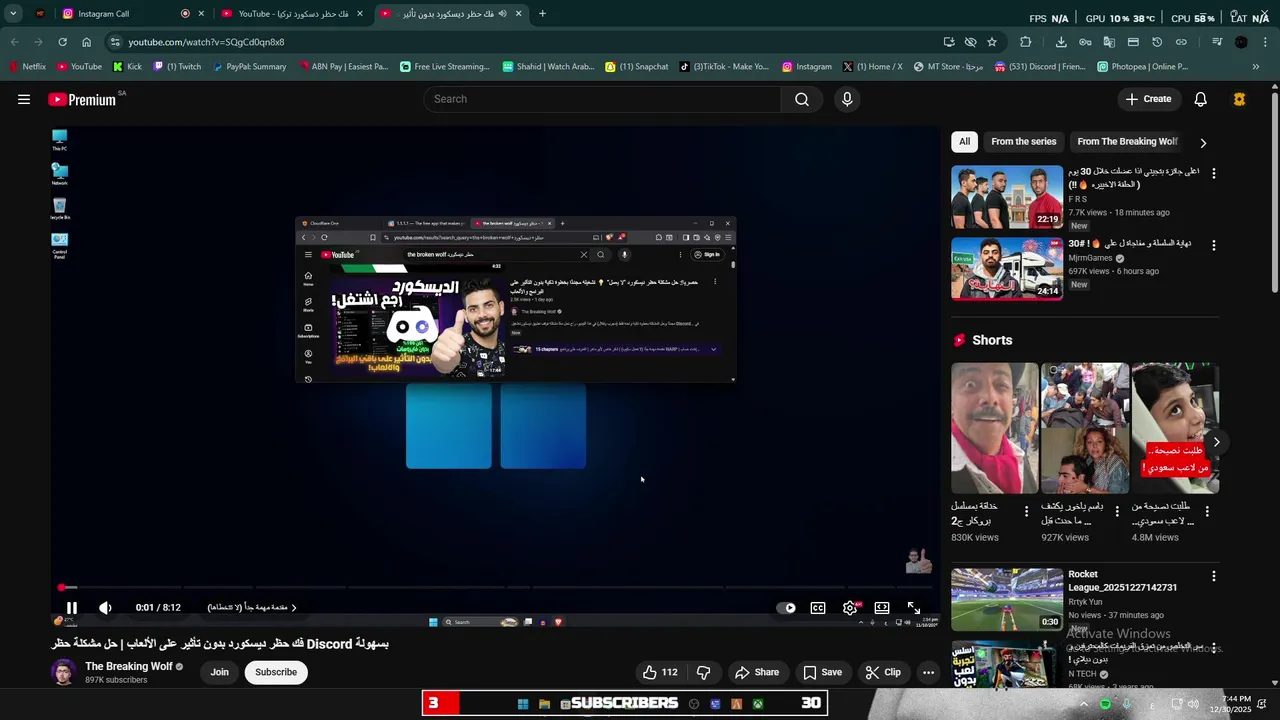Click the magnifier search button
Viewport: 1280px width, 720px height.
click(x=802, y=99)
